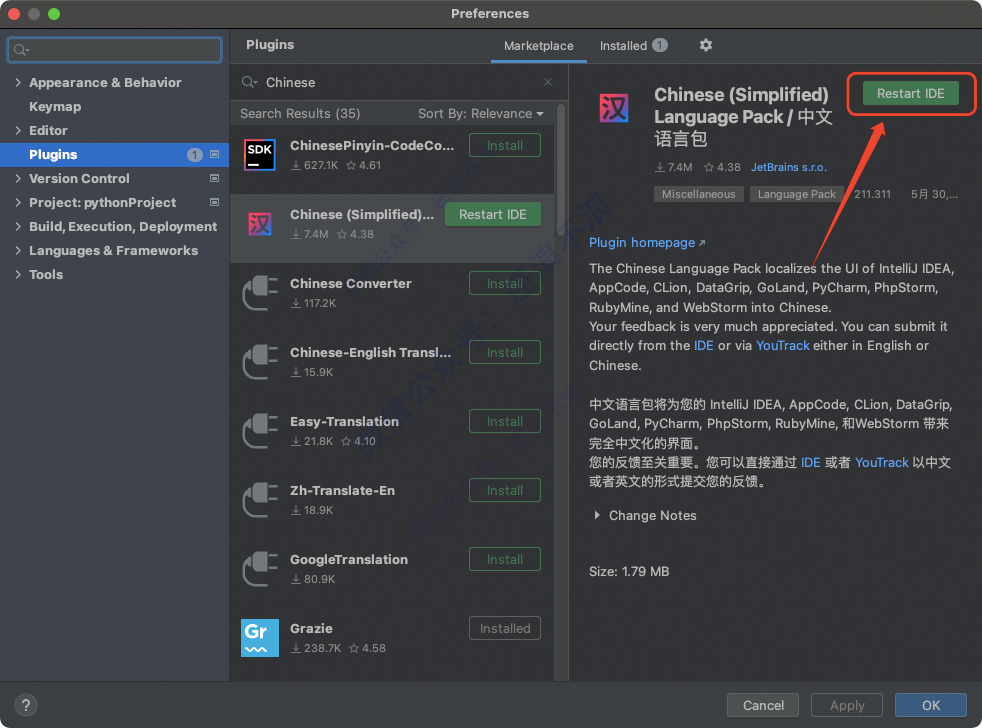Image resolution: width=982 pixels, height=728 pixels.
Task: Click the Apply button
Action: coord(847,705)
